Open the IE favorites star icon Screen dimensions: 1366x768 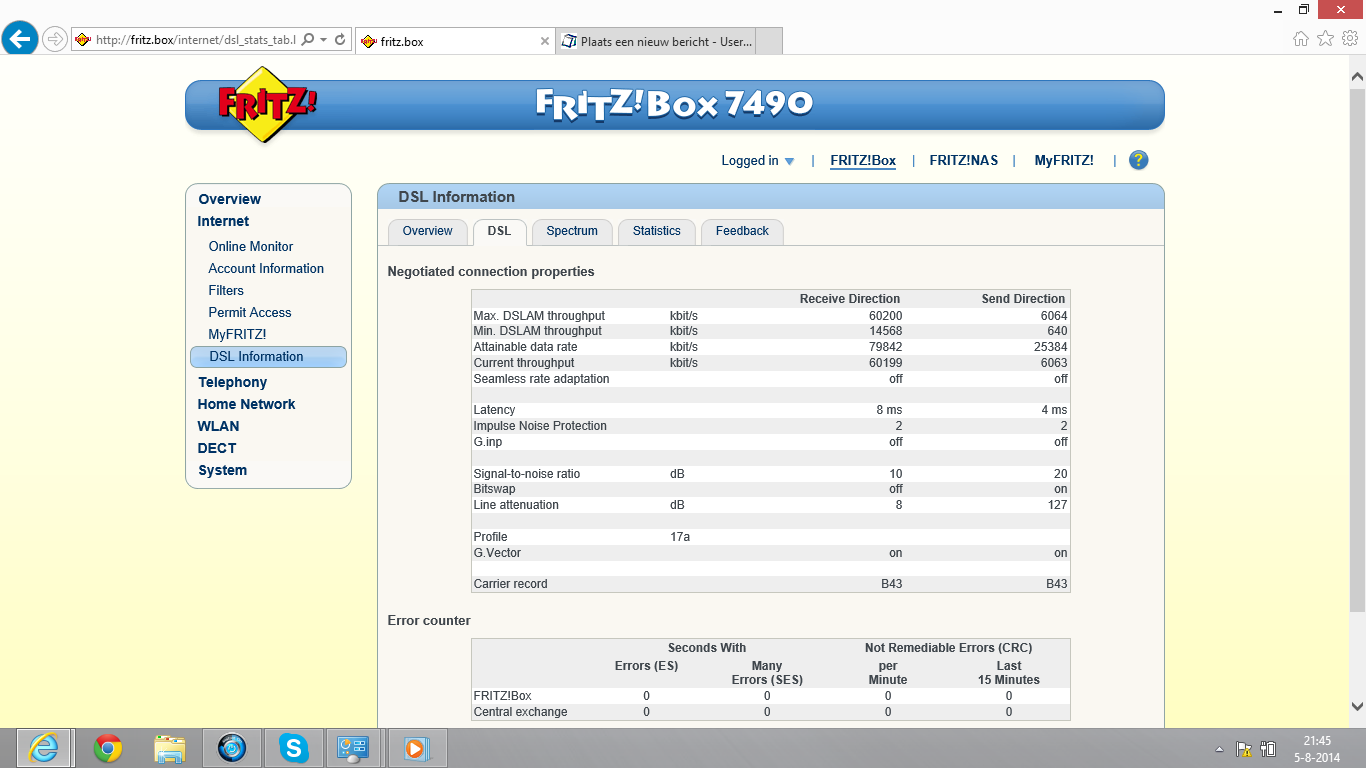(x=1325, y=39)
